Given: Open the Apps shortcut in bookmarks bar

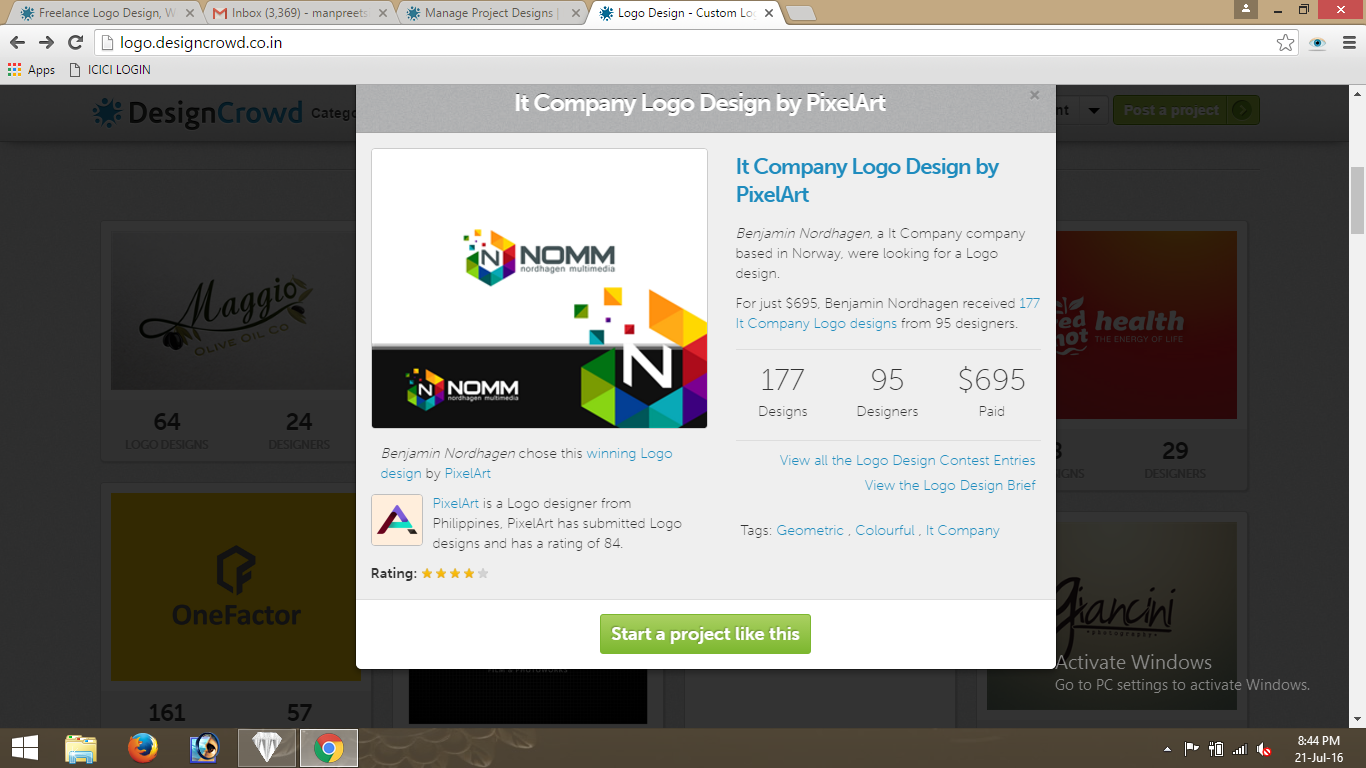Looking at the screenshot, I should (x=31, y=70).
